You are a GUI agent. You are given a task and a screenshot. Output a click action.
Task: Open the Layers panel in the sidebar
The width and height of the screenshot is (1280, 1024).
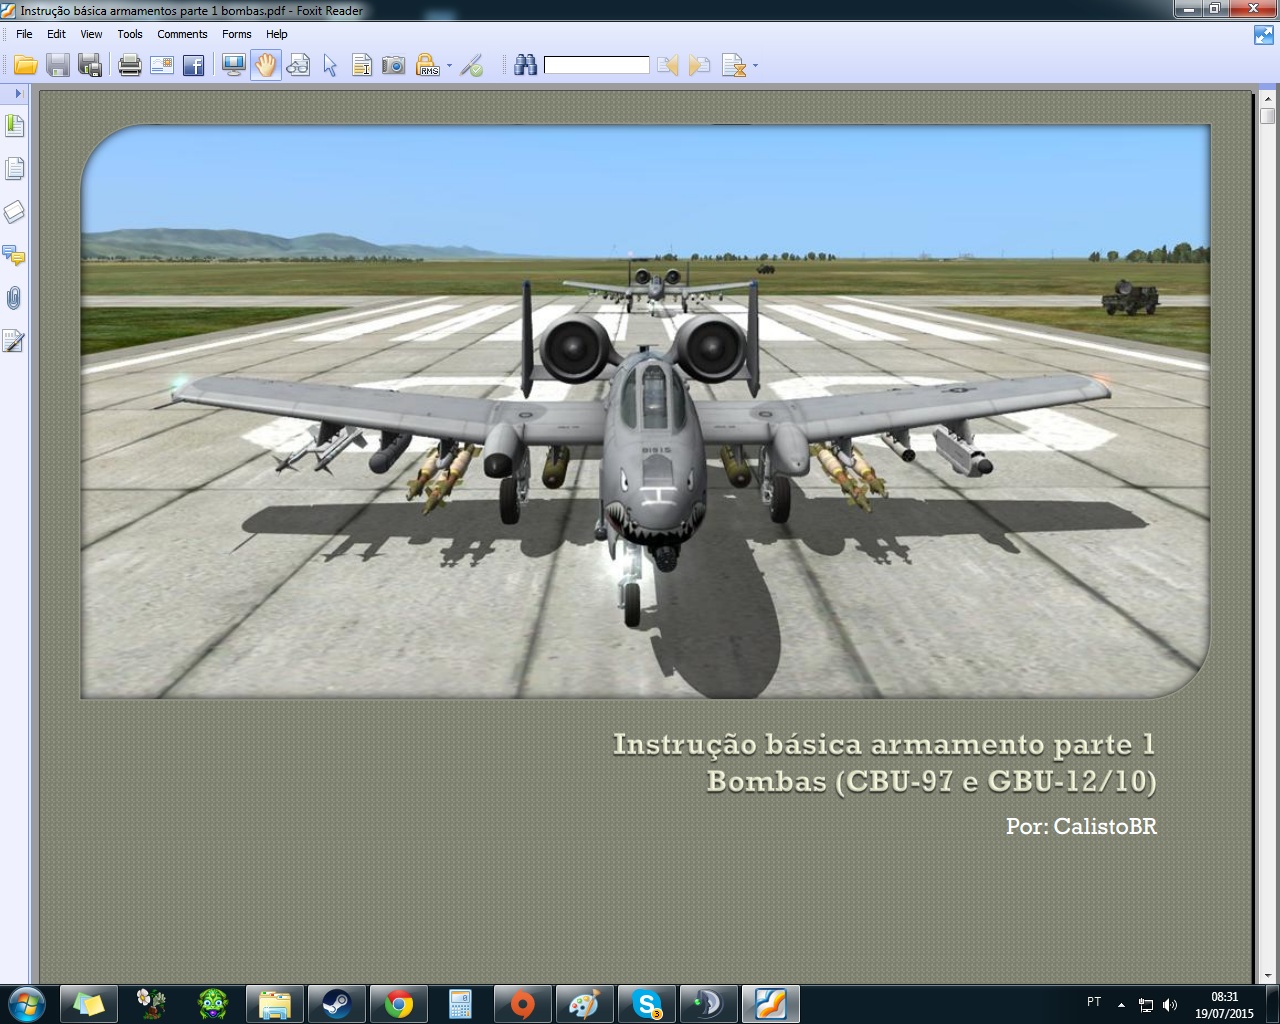[14, 212]
